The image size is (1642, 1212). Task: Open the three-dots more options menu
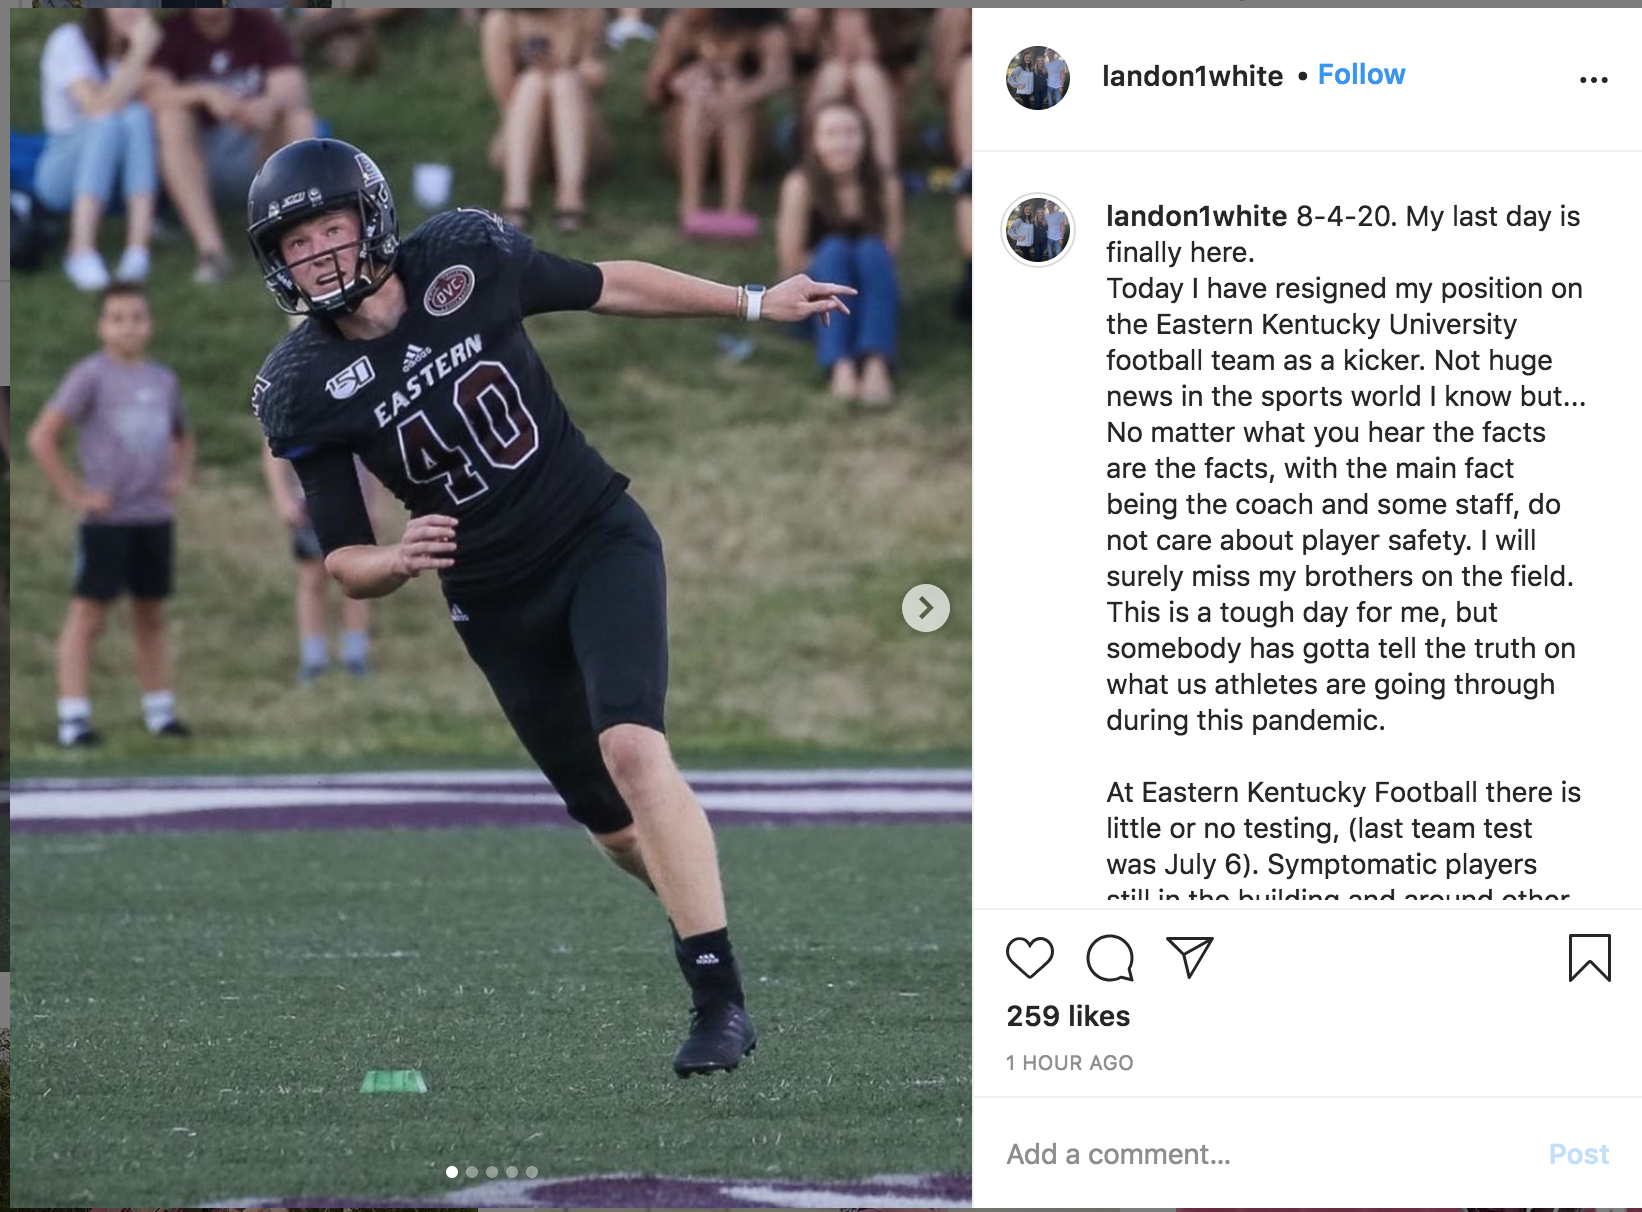tap(1593, 79)
